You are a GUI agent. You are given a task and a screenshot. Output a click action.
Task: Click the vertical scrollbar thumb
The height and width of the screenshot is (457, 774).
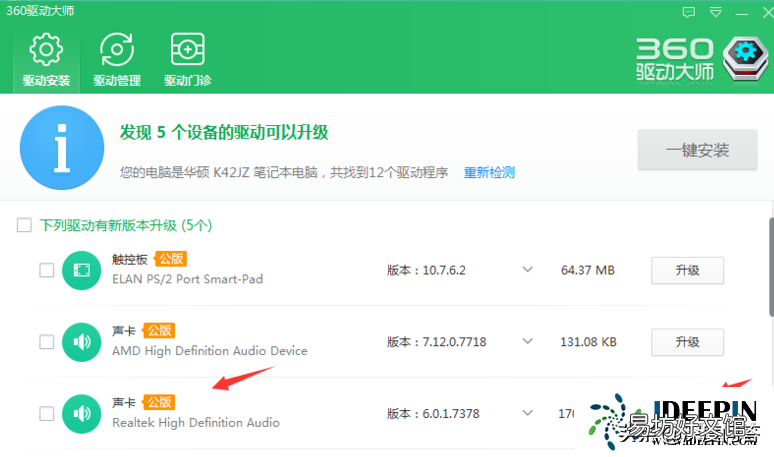click(771, 267)
